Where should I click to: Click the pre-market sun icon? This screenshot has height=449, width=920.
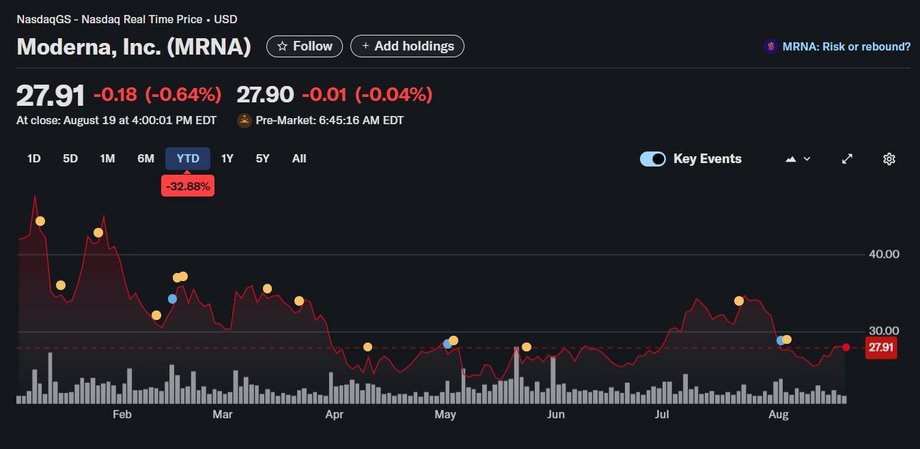pos(244,121)
